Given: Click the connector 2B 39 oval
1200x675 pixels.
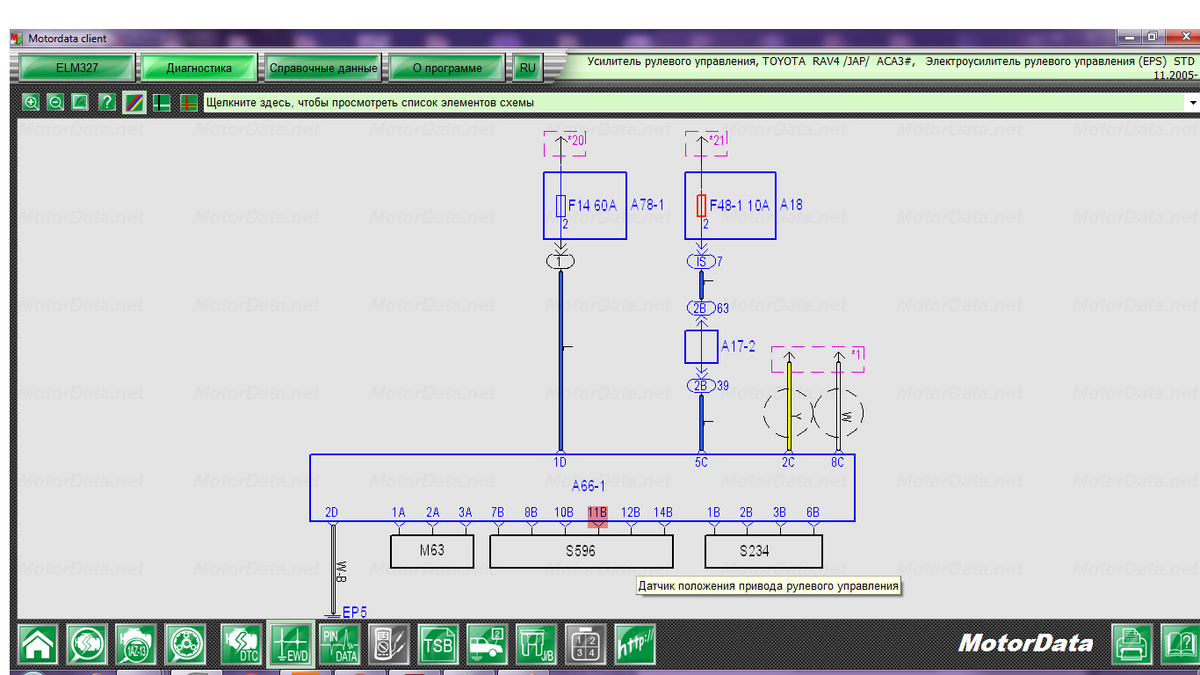Looking at the screenshot, I should click(x=701, y=385).
